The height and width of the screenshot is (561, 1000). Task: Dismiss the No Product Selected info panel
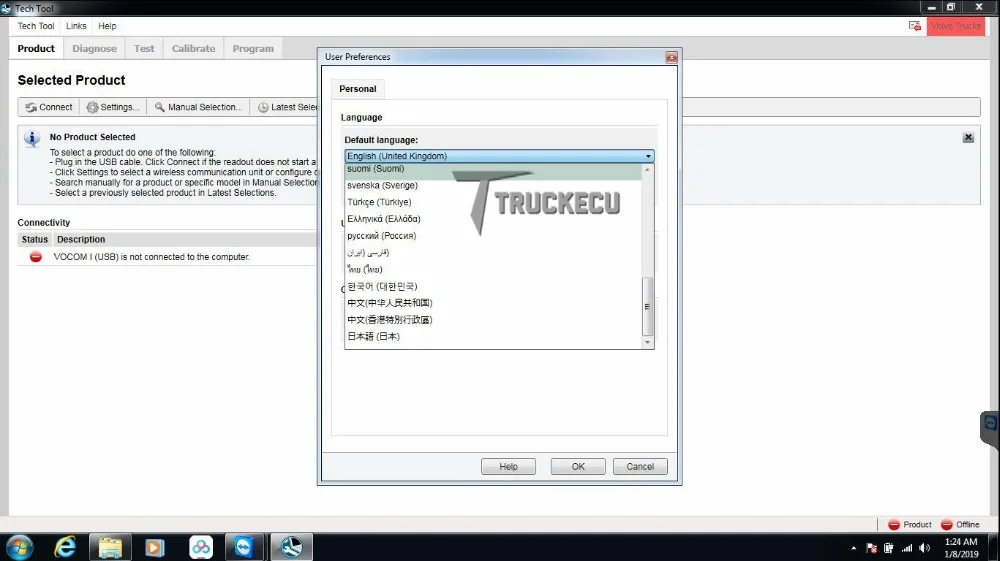click(x=968, y=138)
